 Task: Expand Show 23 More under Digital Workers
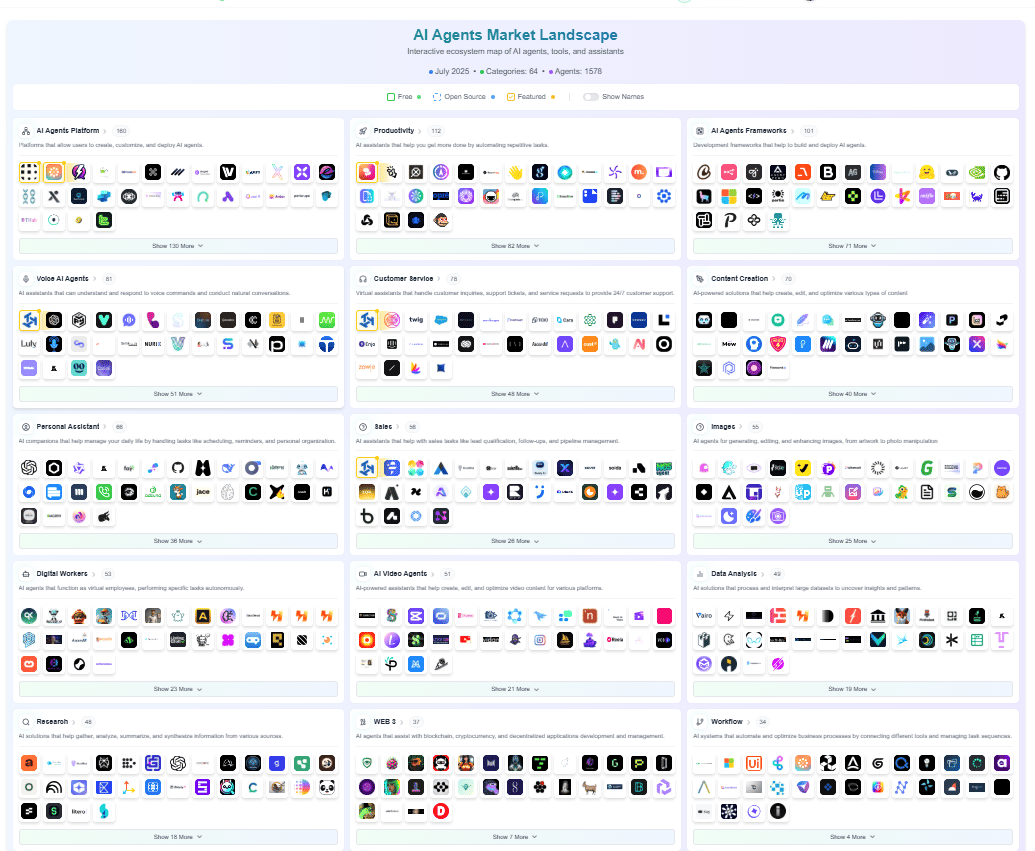click(178, 689)
